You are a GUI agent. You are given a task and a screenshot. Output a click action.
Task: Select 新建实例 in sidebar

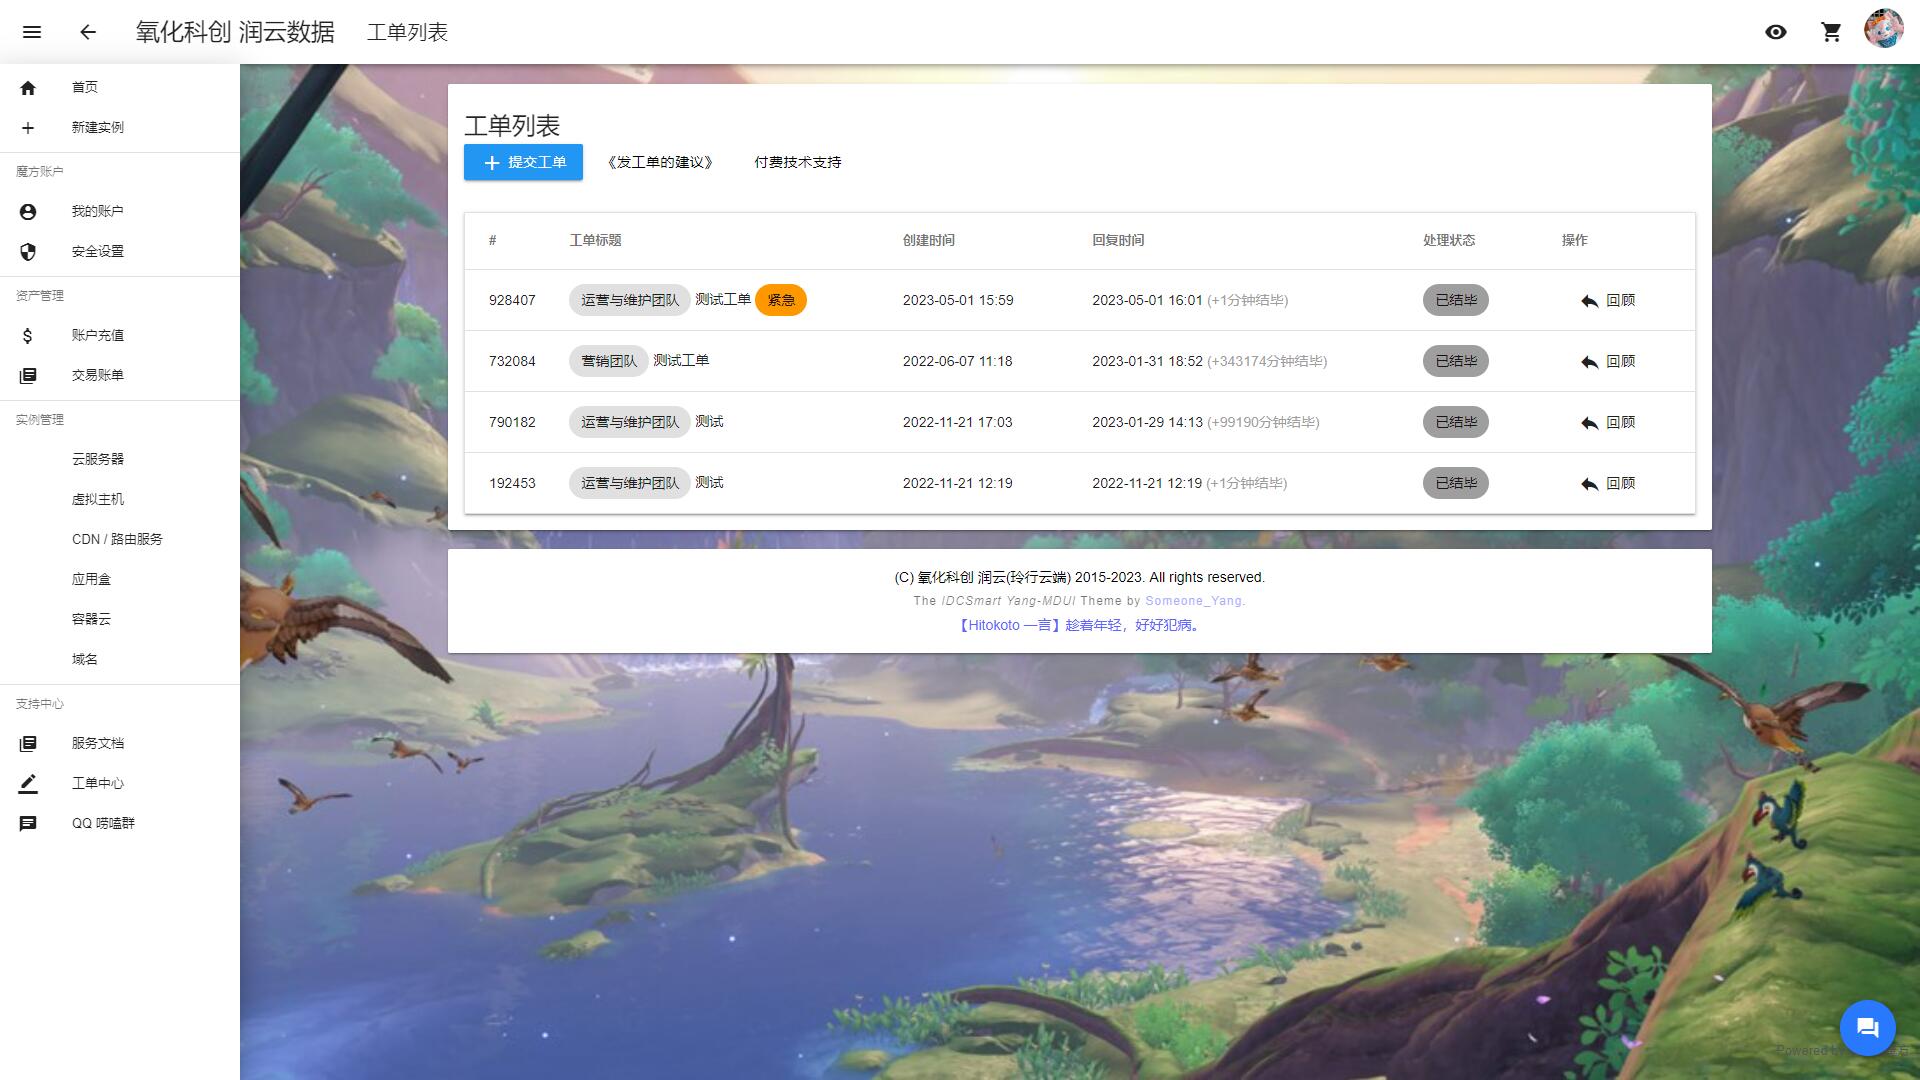(x=120, y=128)
